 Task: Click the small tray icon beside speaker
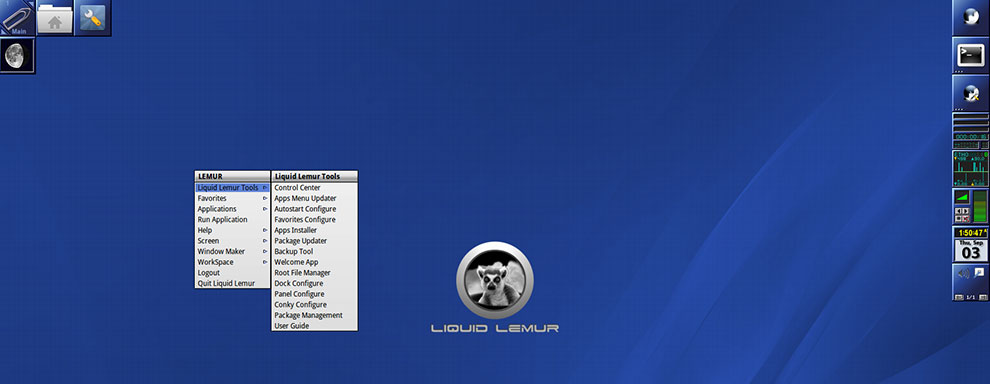tap(979, 272)
